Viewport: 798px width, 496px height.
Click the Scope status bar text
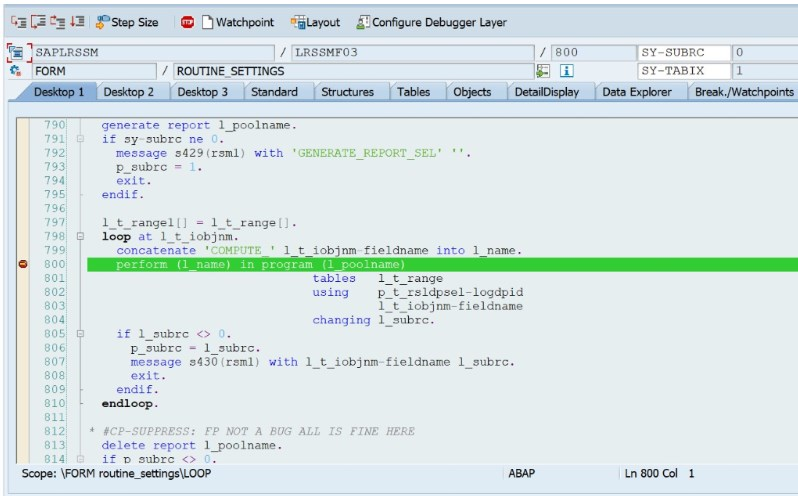[116, 474]
